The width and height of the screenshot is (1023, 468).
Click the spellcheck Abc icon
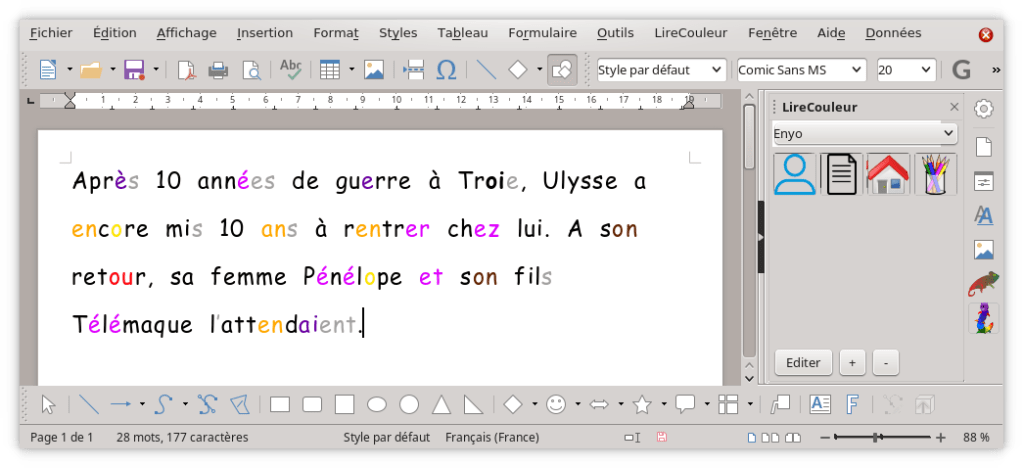pyautogui.click(x=290, y=70)
